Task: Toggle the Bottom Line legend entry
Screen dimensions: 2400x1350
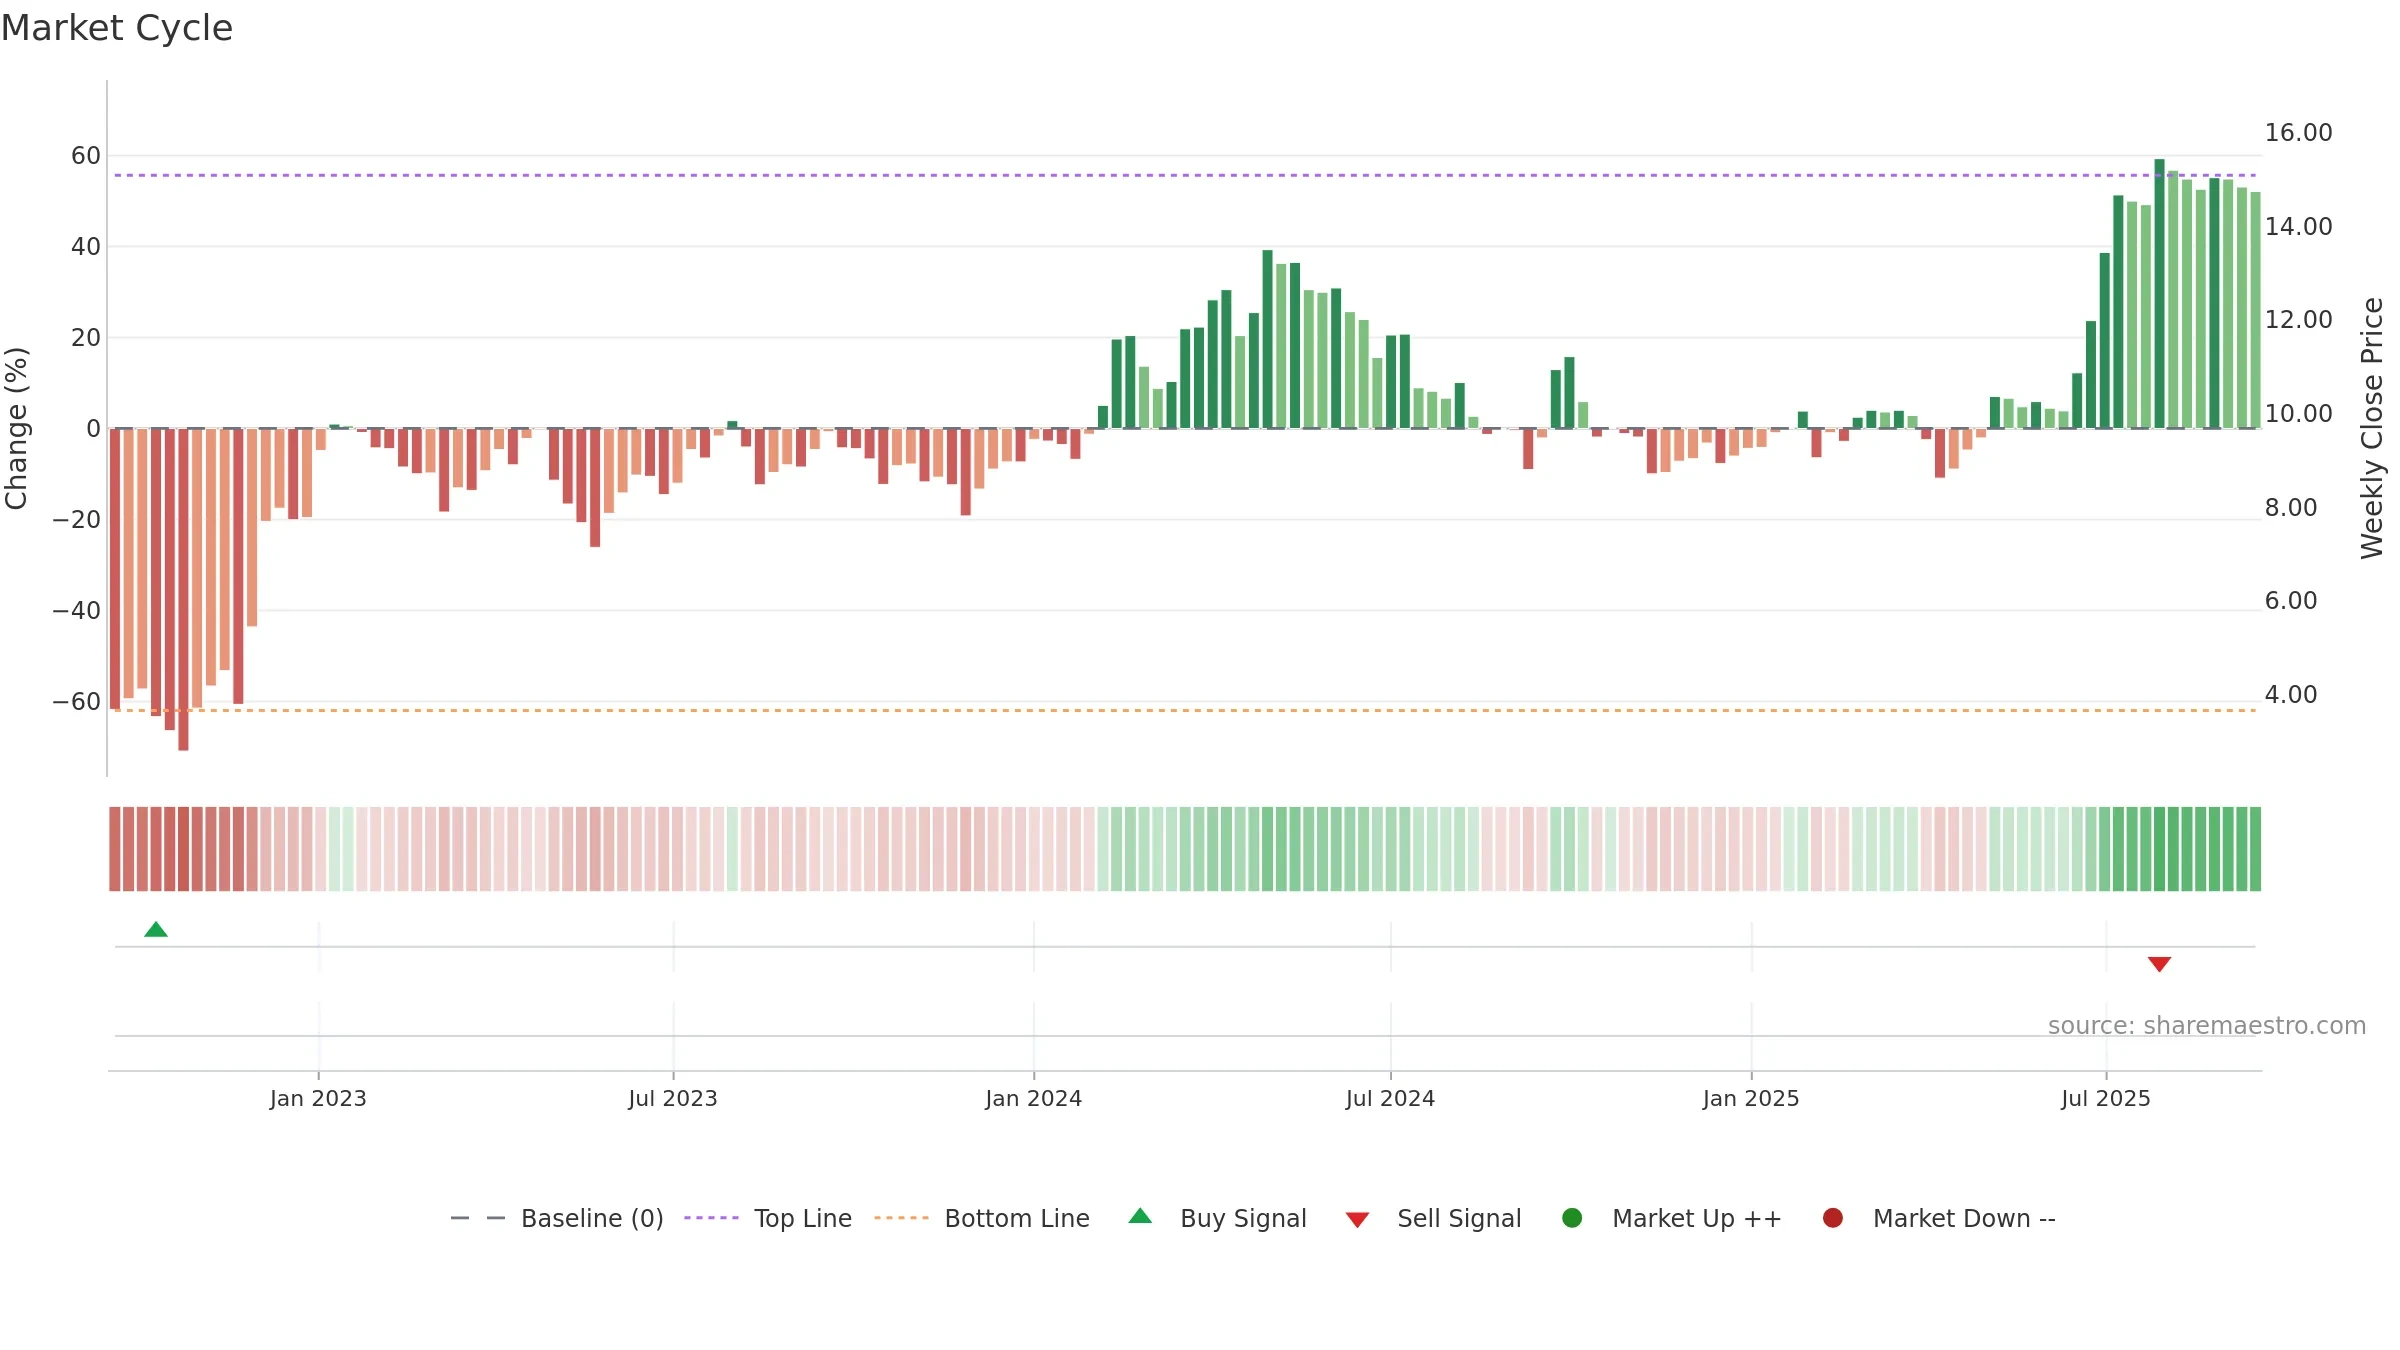Action: click(982, 1218)
